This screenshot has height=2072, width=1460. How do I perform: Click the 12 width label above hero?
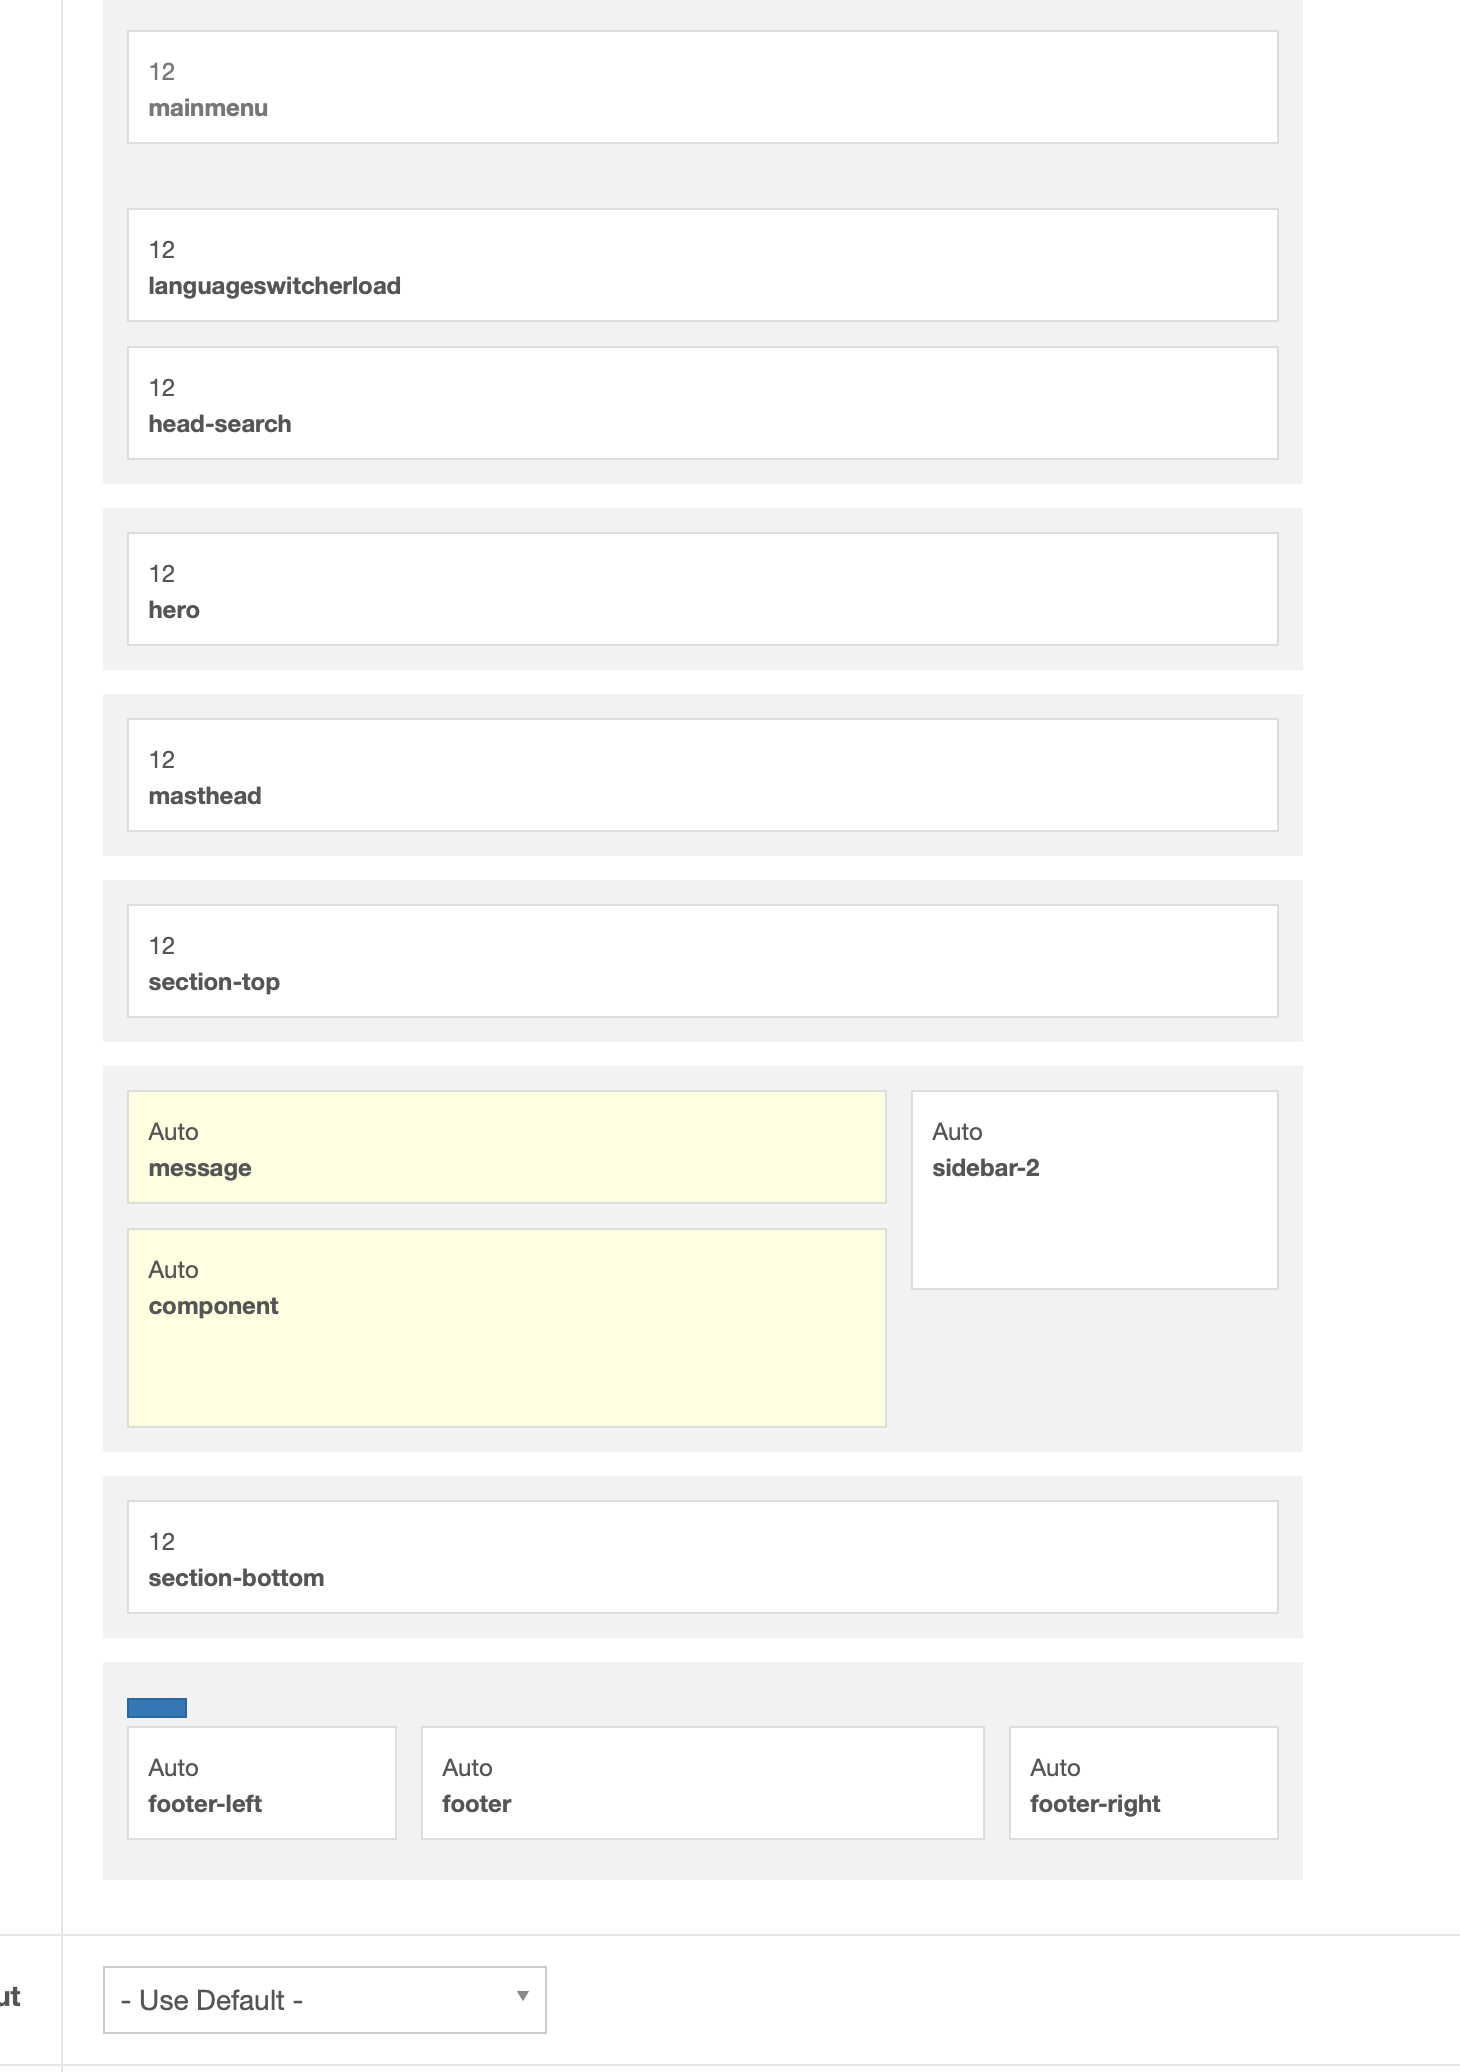pyautogui.click(x=162, y=574)
